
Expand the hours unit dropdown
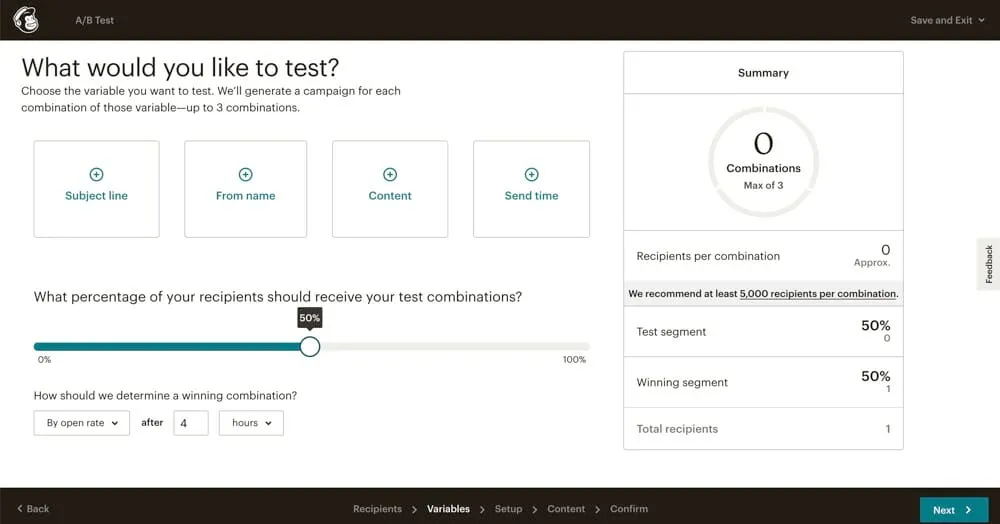251,423
